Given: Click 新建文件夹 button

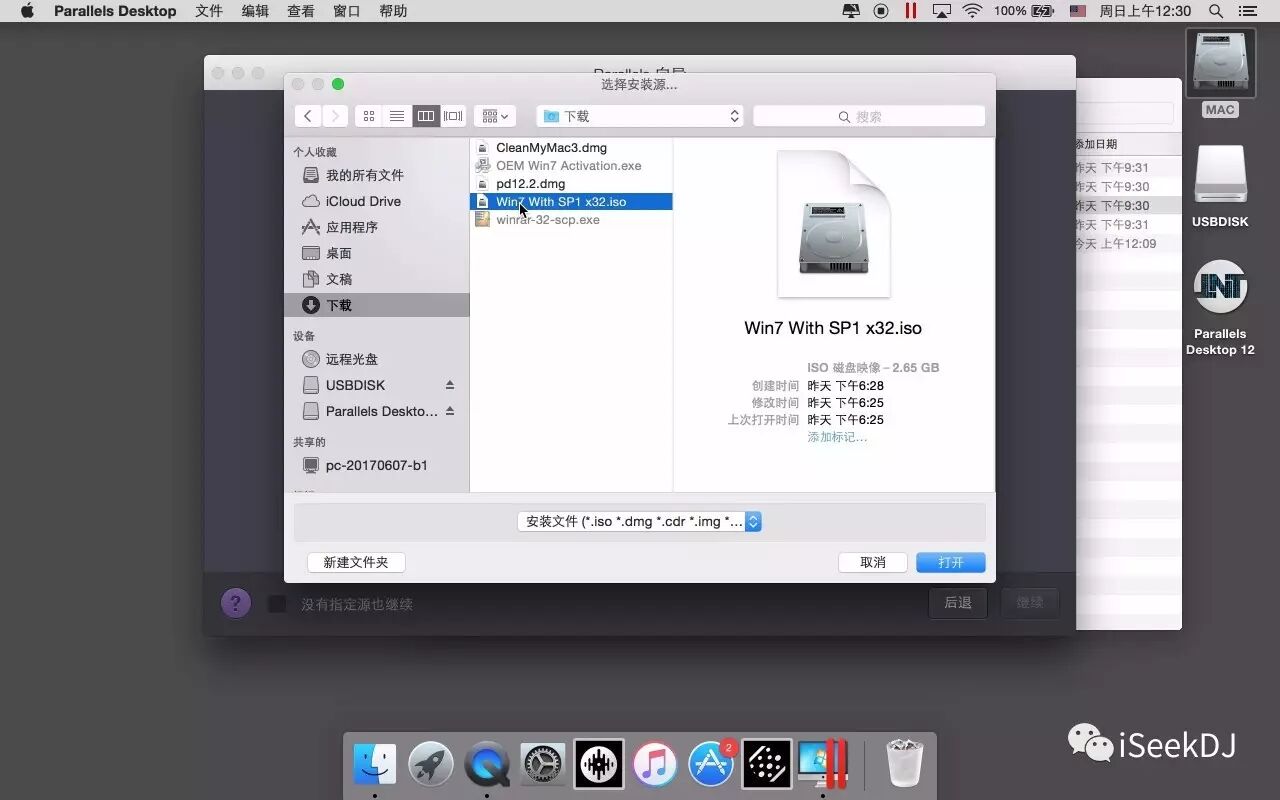Looking at the screenshot, I should point(356,562).
